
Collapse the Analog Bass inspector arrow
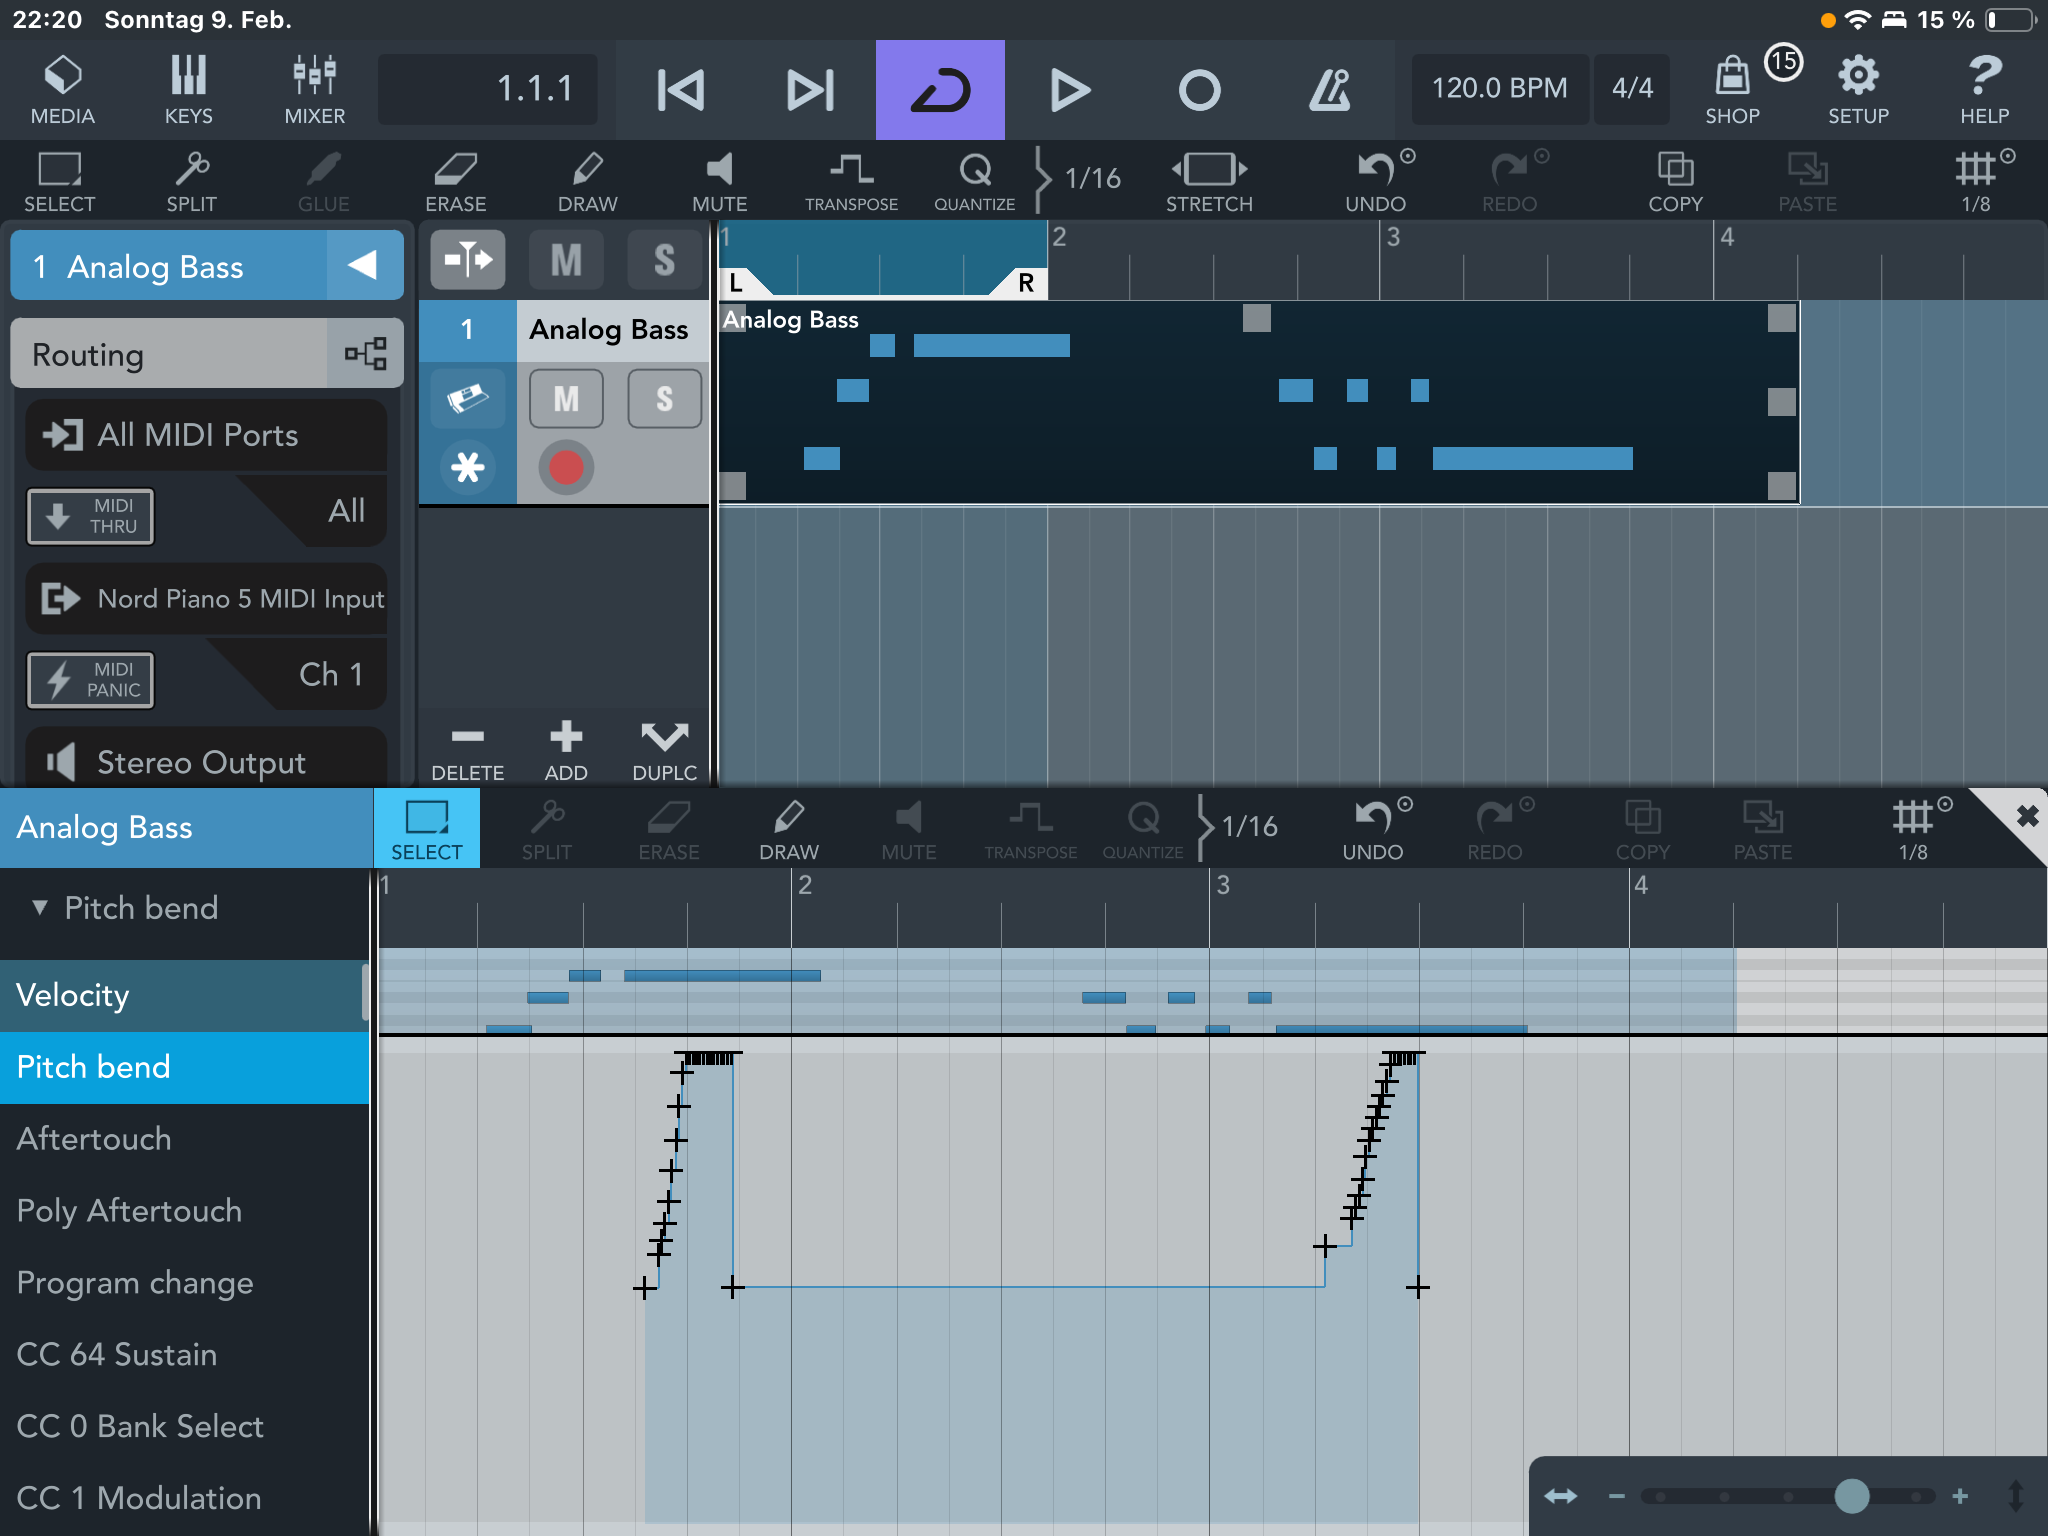(364, 265)
